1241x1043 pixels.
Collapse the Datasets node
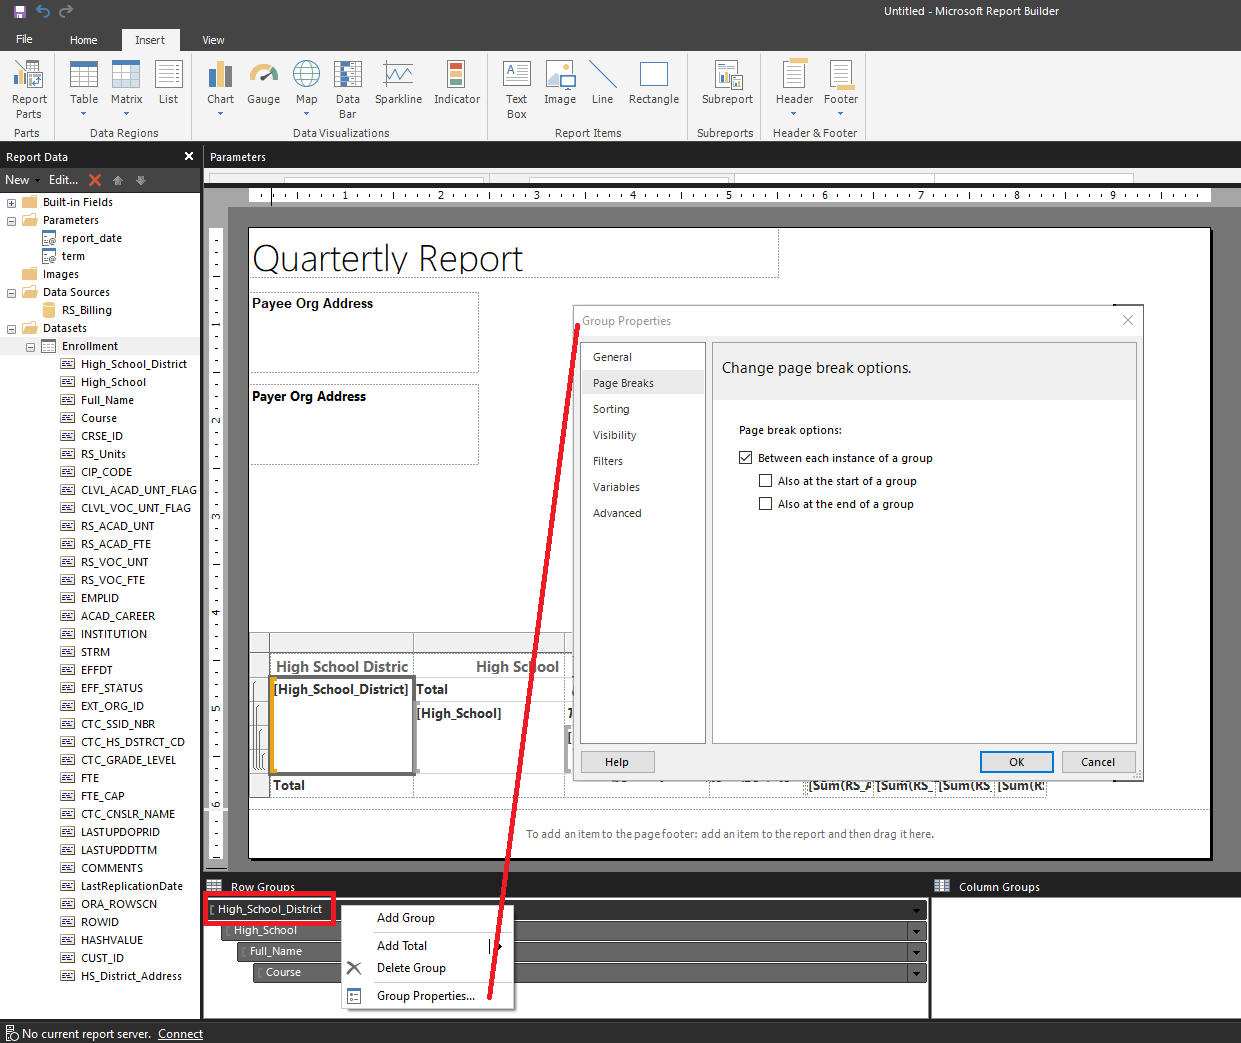tap(12, 329)
